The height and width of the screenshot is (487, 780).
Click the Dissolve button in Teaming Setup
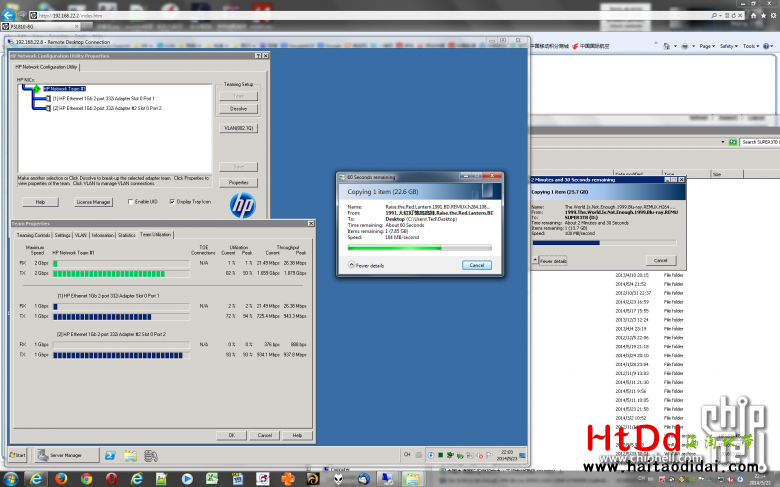pyautogui.click(x=238, y=108)
